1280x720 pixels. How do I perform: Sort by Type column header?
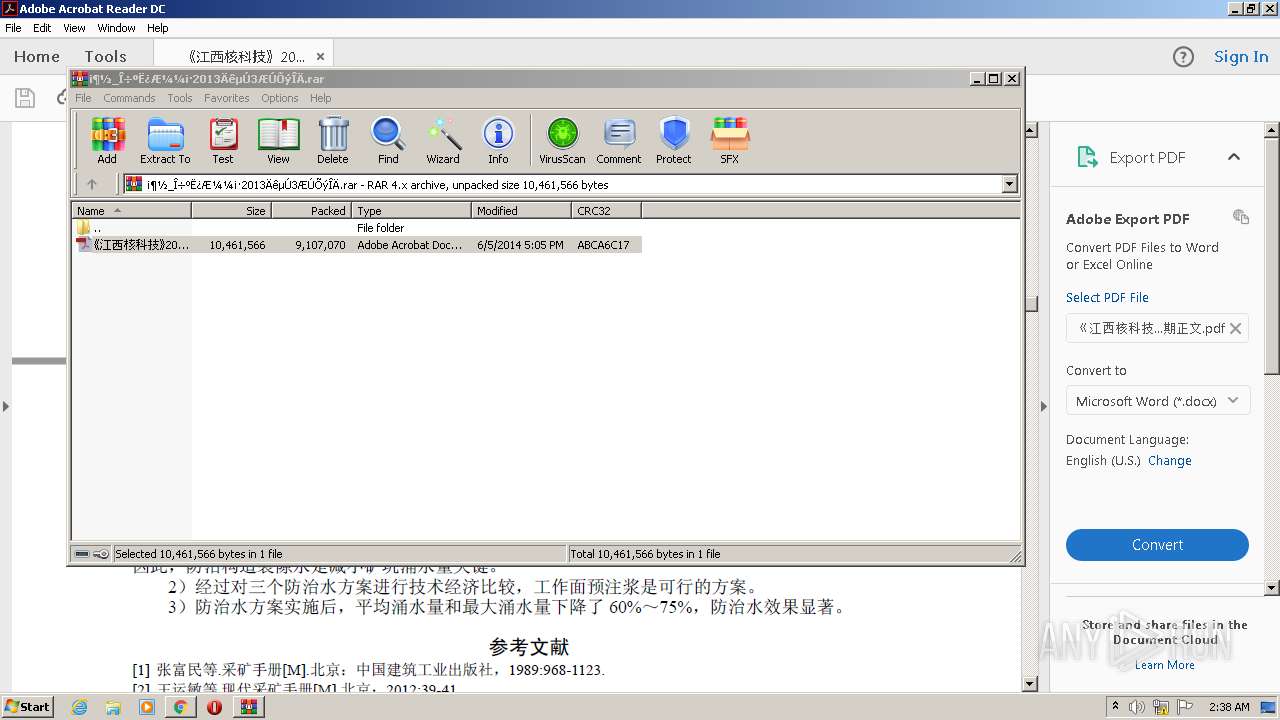click(x=411, y=211)
